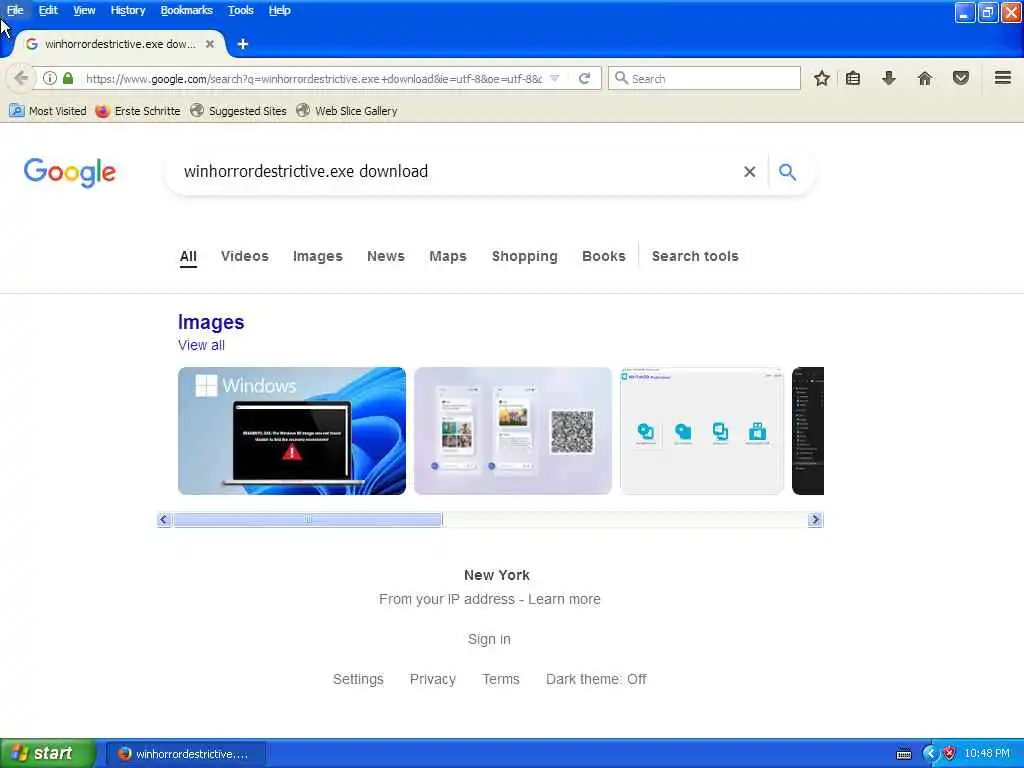Go to the Google logo homepage
The width and height of the screenshot is (1024, 768).
pyautogui.click(x=70, y=172)
